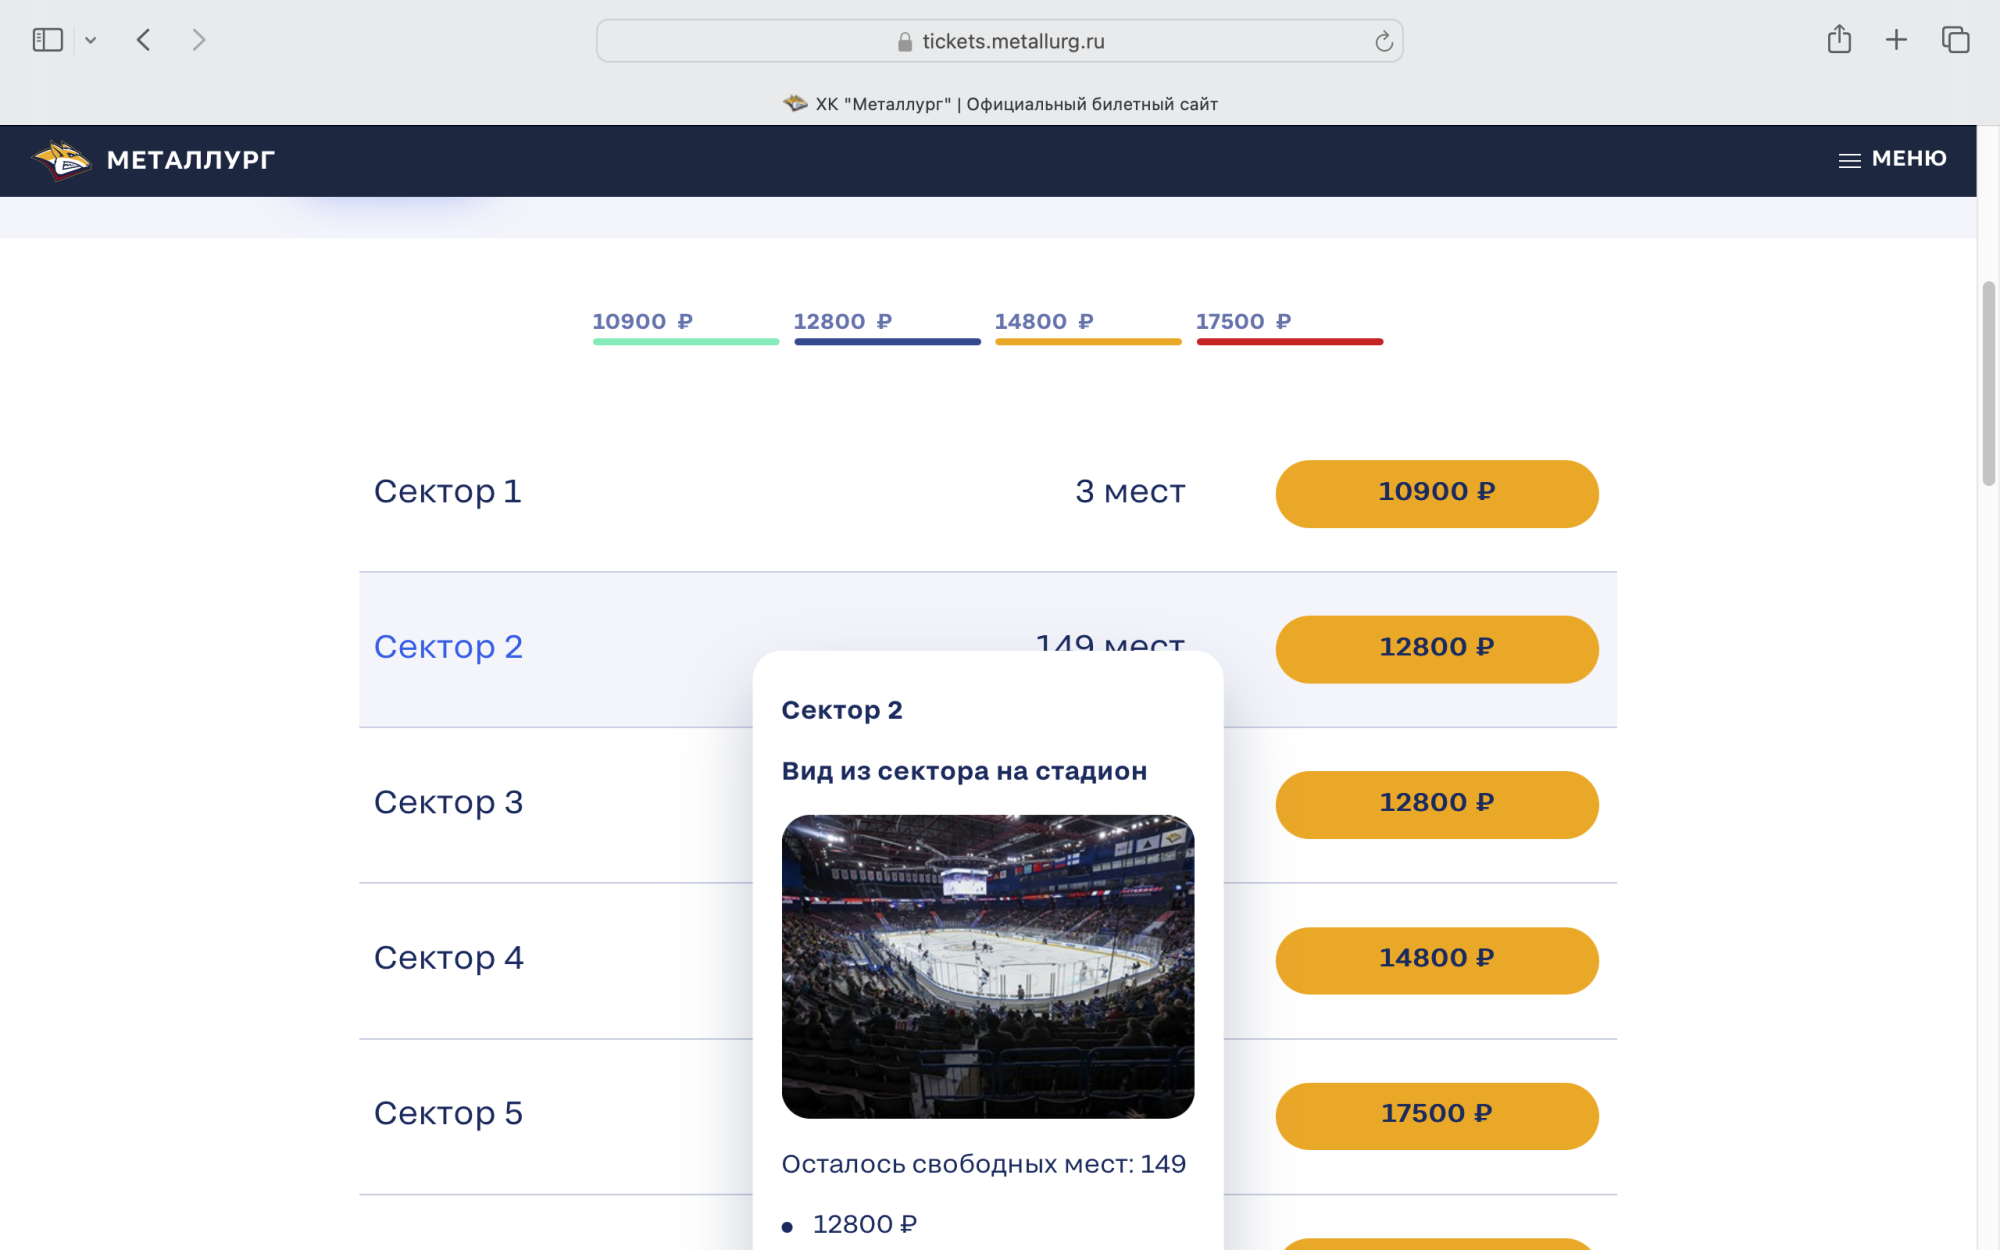Click 'Осталось свободных мест: 149' text

coord(984,1164)
